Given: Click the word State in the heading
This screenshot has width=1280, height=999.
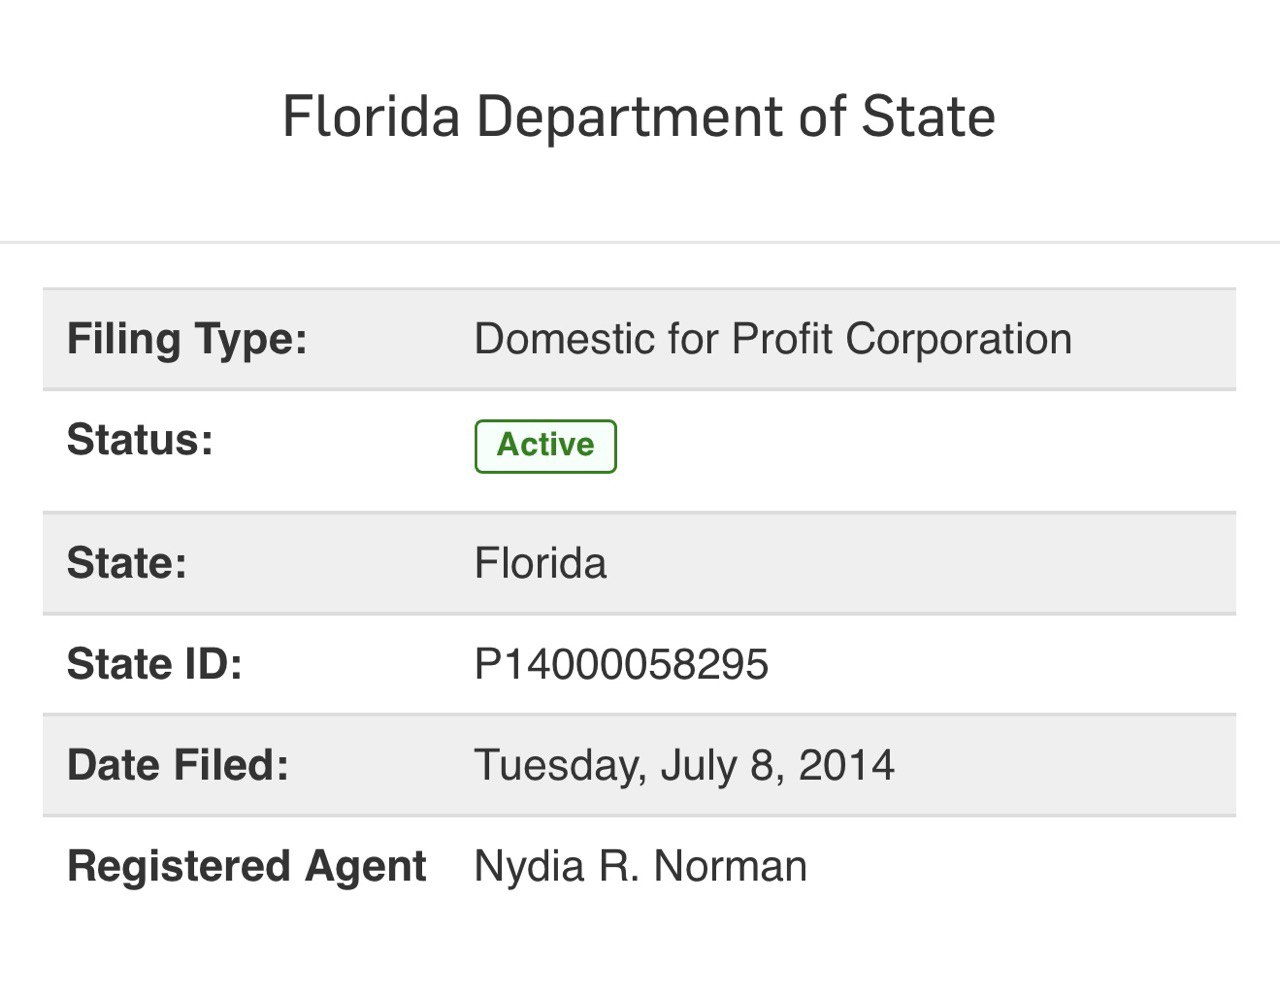Looking at the screenshot, I should (928, 117).
